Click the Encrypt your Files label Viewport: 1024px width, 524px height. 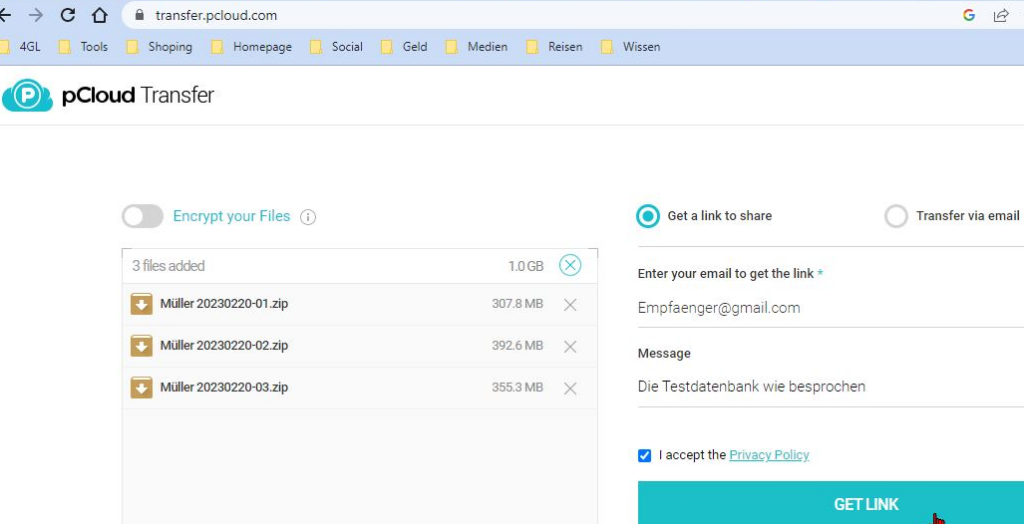click(231, 216)
